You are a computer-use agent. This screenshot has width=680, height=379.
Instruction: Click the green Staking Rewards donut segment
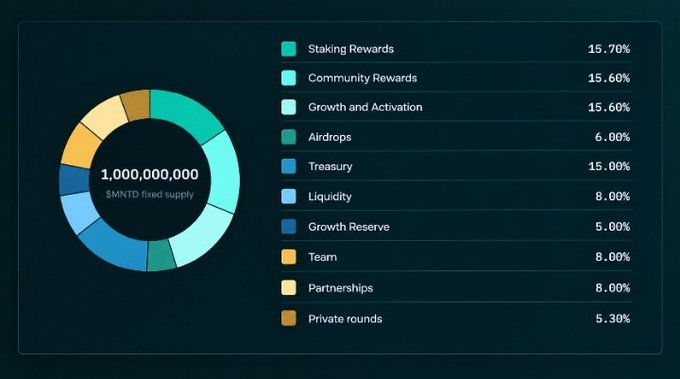185,113
